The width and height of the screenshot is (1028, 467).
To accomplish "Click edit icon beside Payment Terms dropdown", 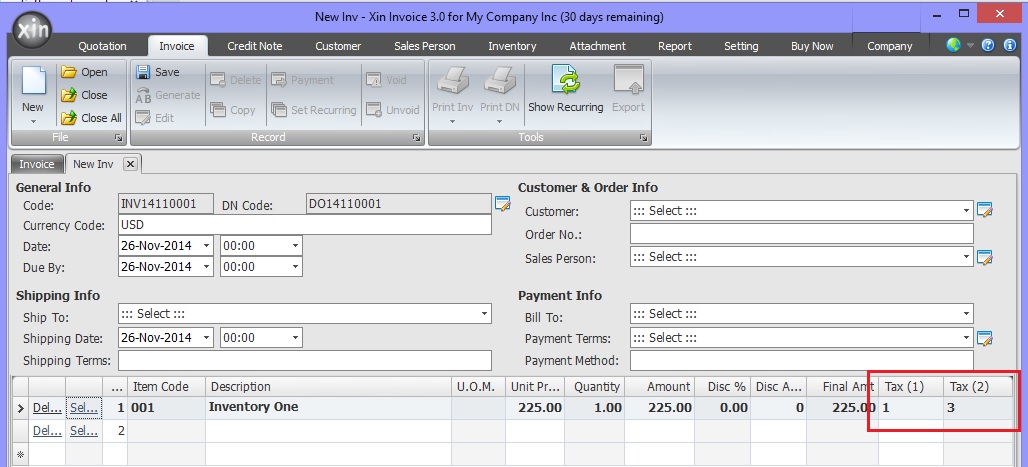I will (985, 338).
